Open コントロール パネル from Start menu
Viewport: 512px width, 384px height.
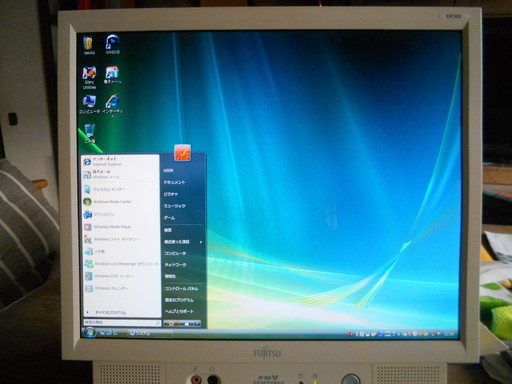coord(181,288)
